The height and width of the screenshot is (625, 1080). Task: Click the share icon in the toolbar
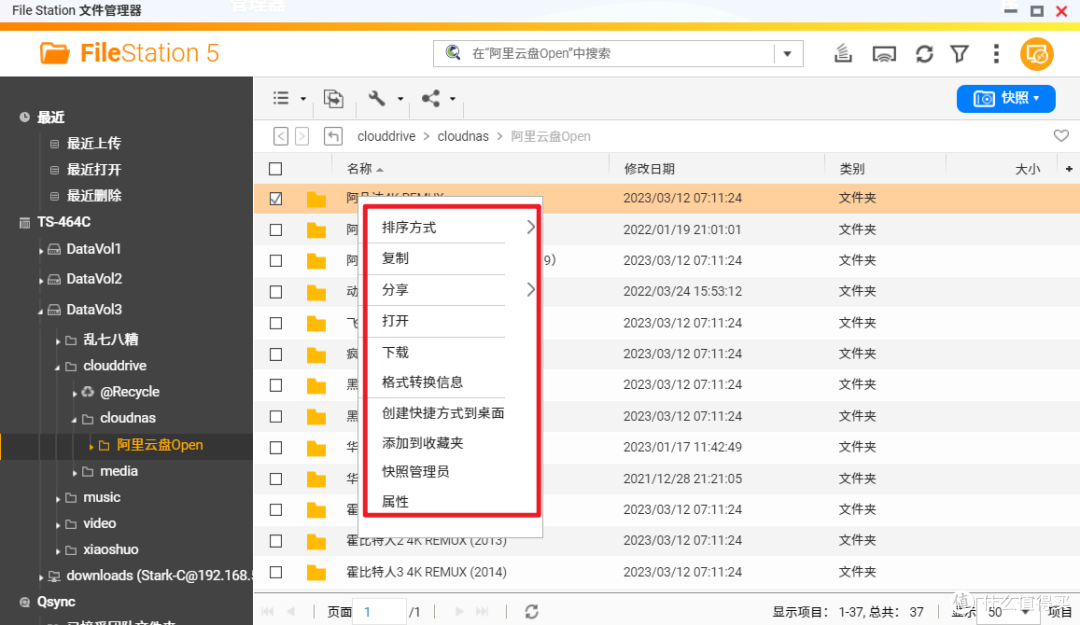click(430, 98)
